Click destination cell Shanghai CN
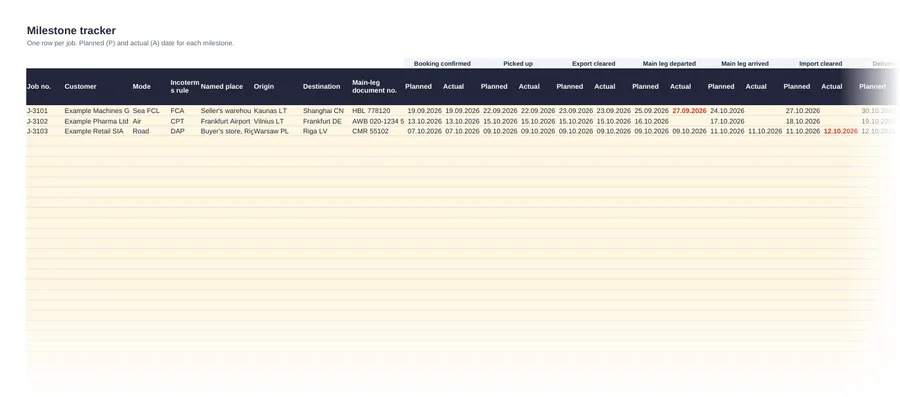 pos(324,111)
